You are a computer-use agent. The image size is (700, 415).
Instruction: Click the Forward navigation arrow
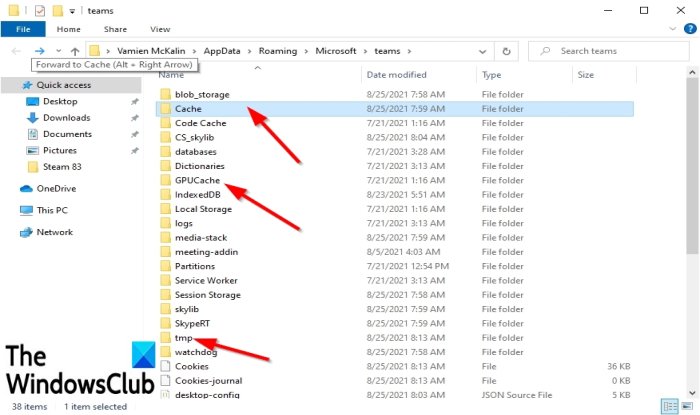(x=39, y=51)
